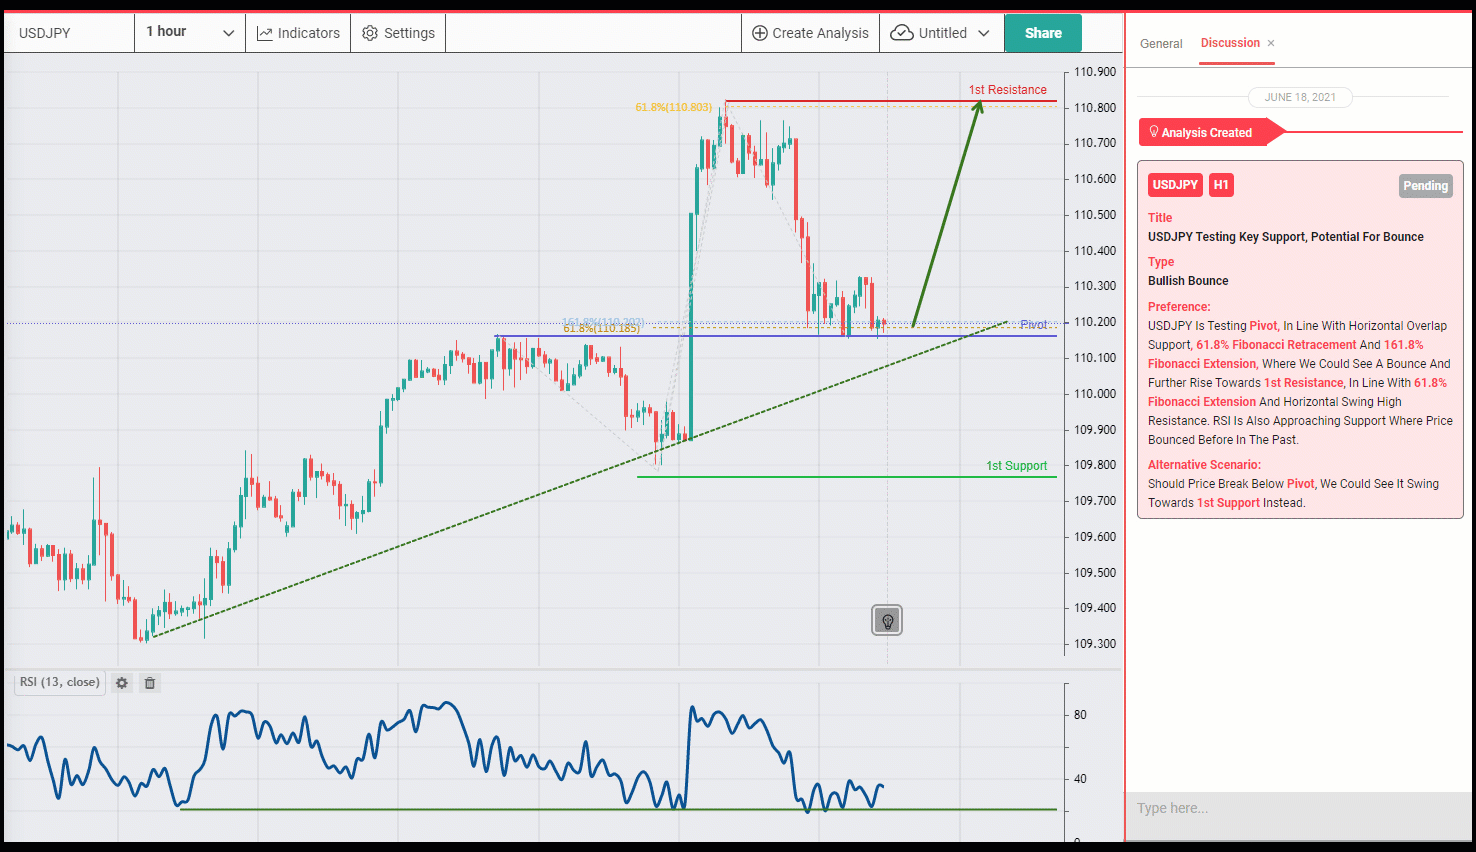Open the Indicators menu
Screen dimensions: 1476x852
pyautogui.click(x=298, y=33)
